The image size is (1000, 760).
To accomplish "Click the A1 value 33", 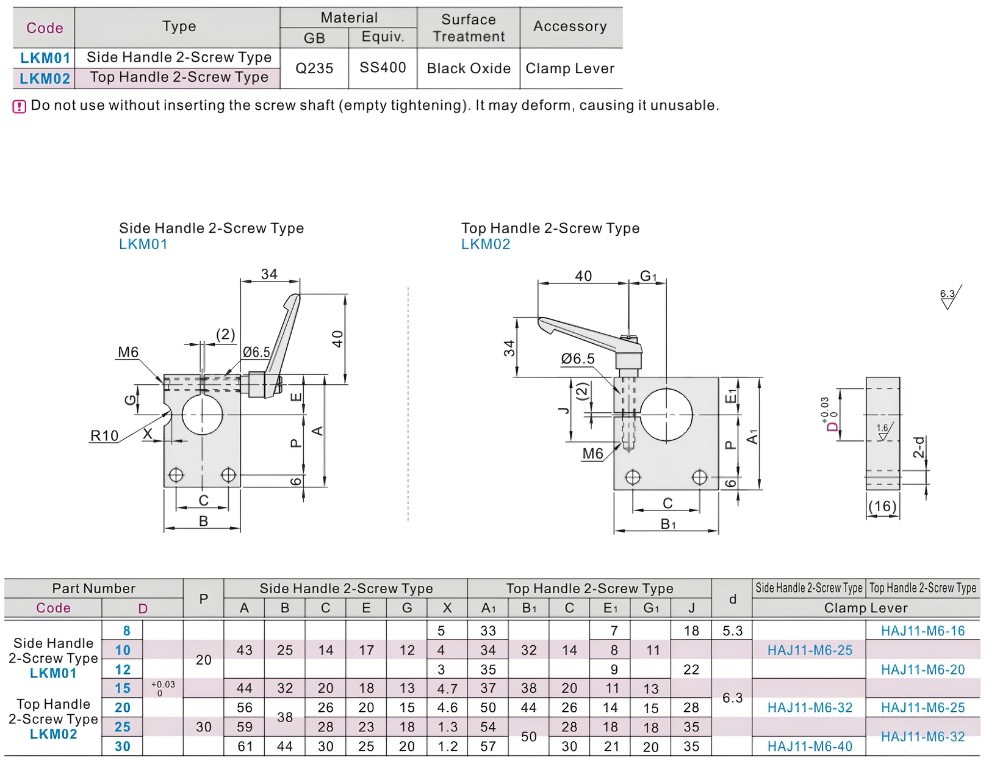I will (x=488, y=631).
